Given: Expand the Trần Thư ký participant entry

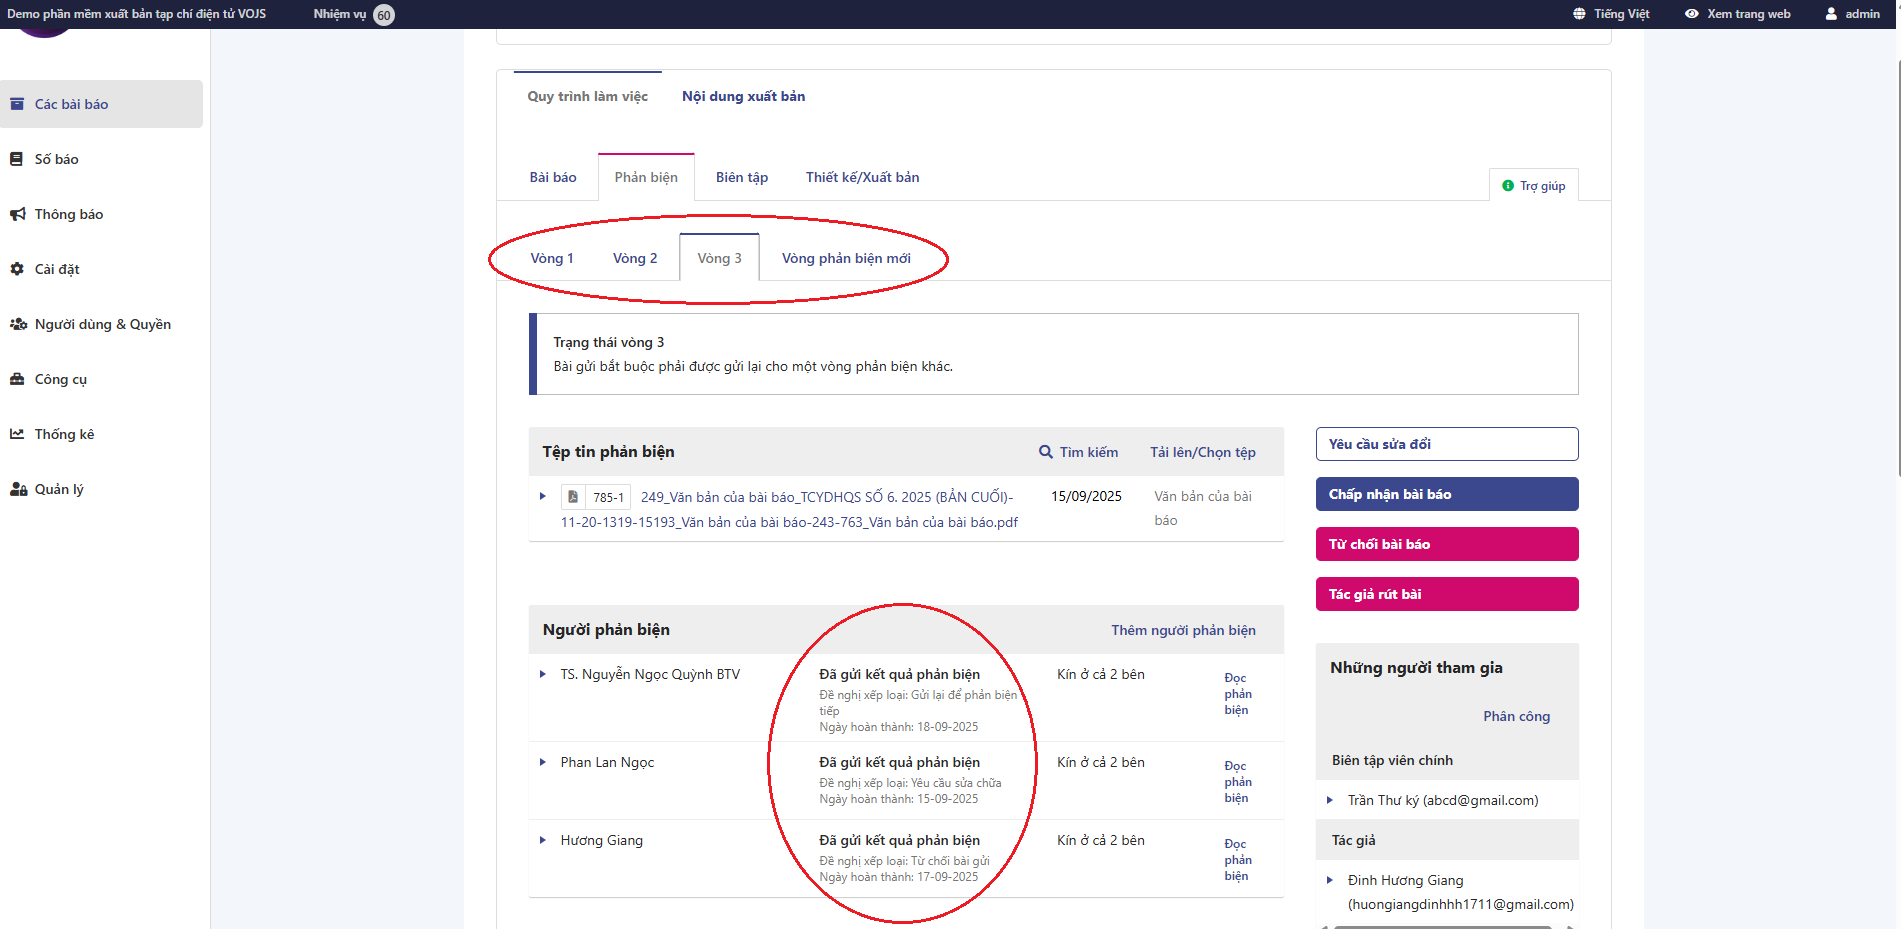Looking at the screenshot, I should point(1330,800).
